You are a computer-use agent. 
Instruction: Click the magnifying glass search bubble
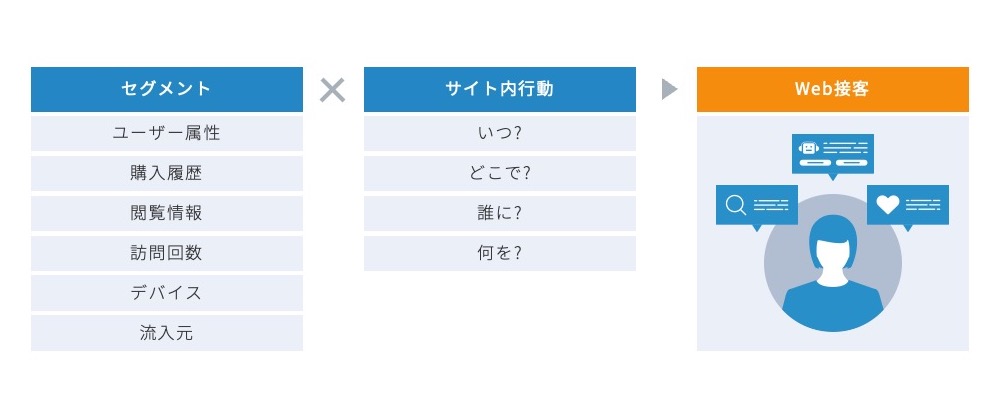click(x=756, y=207)
